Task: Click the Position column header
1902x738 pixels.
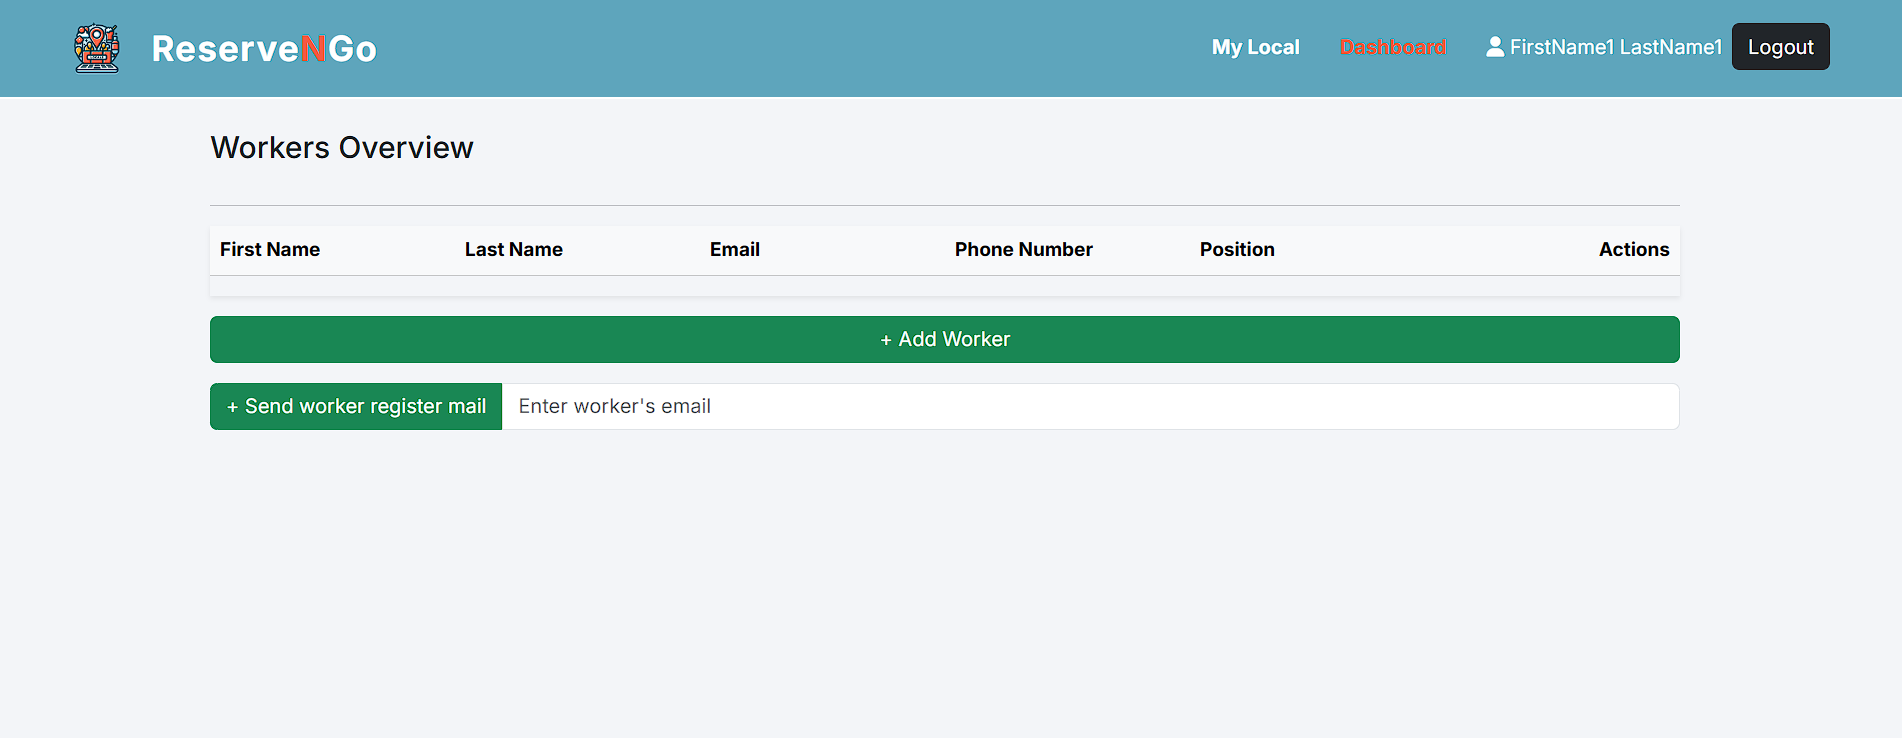Action: click(1237, 250)
